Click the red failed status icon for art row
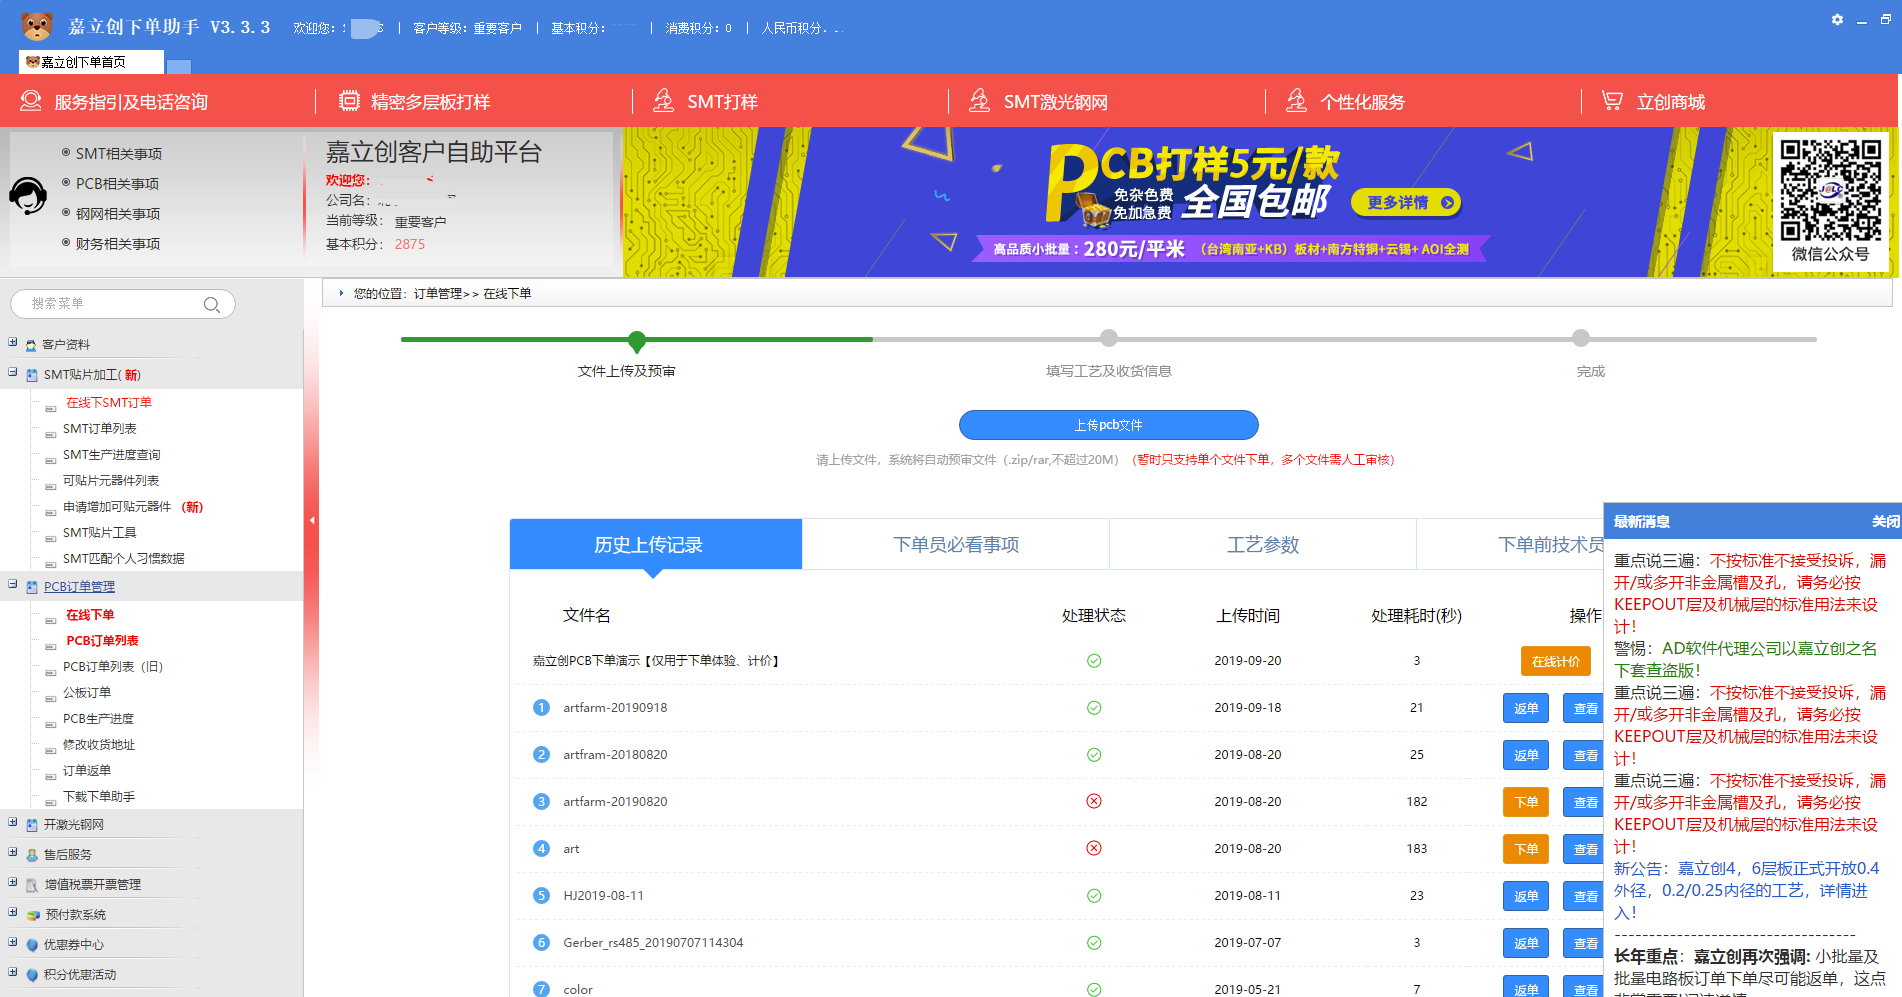This screenshot has width=1902, height=997. pyautogui.click(x=1094, y=849)
